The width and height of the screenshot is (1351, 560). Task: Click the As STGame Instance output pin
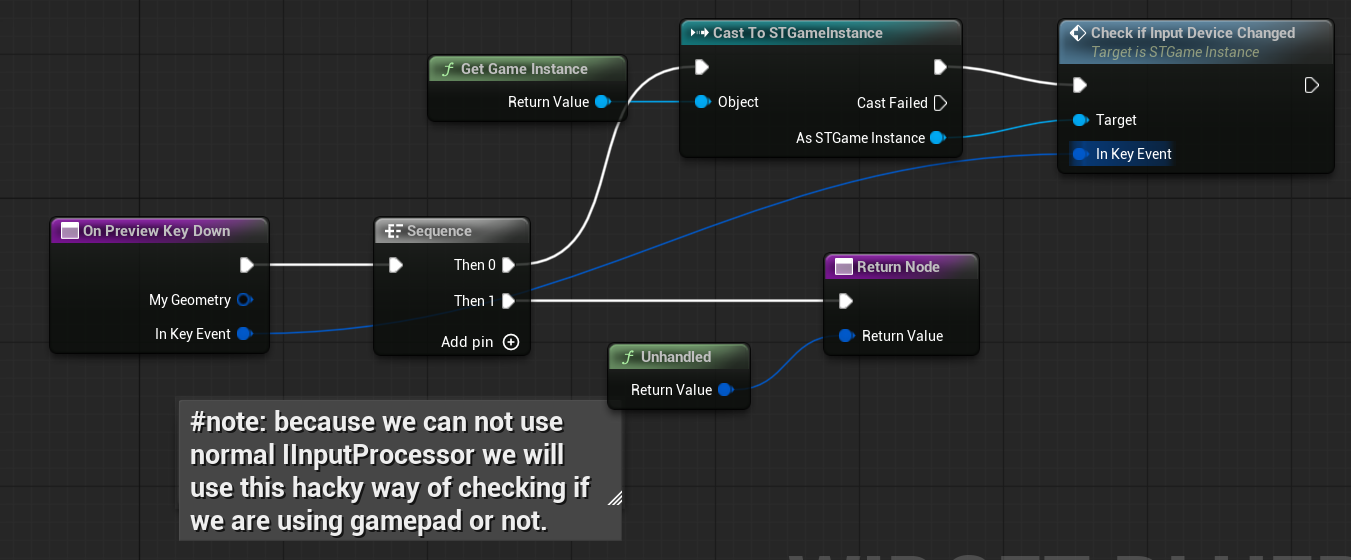(937, 138)
